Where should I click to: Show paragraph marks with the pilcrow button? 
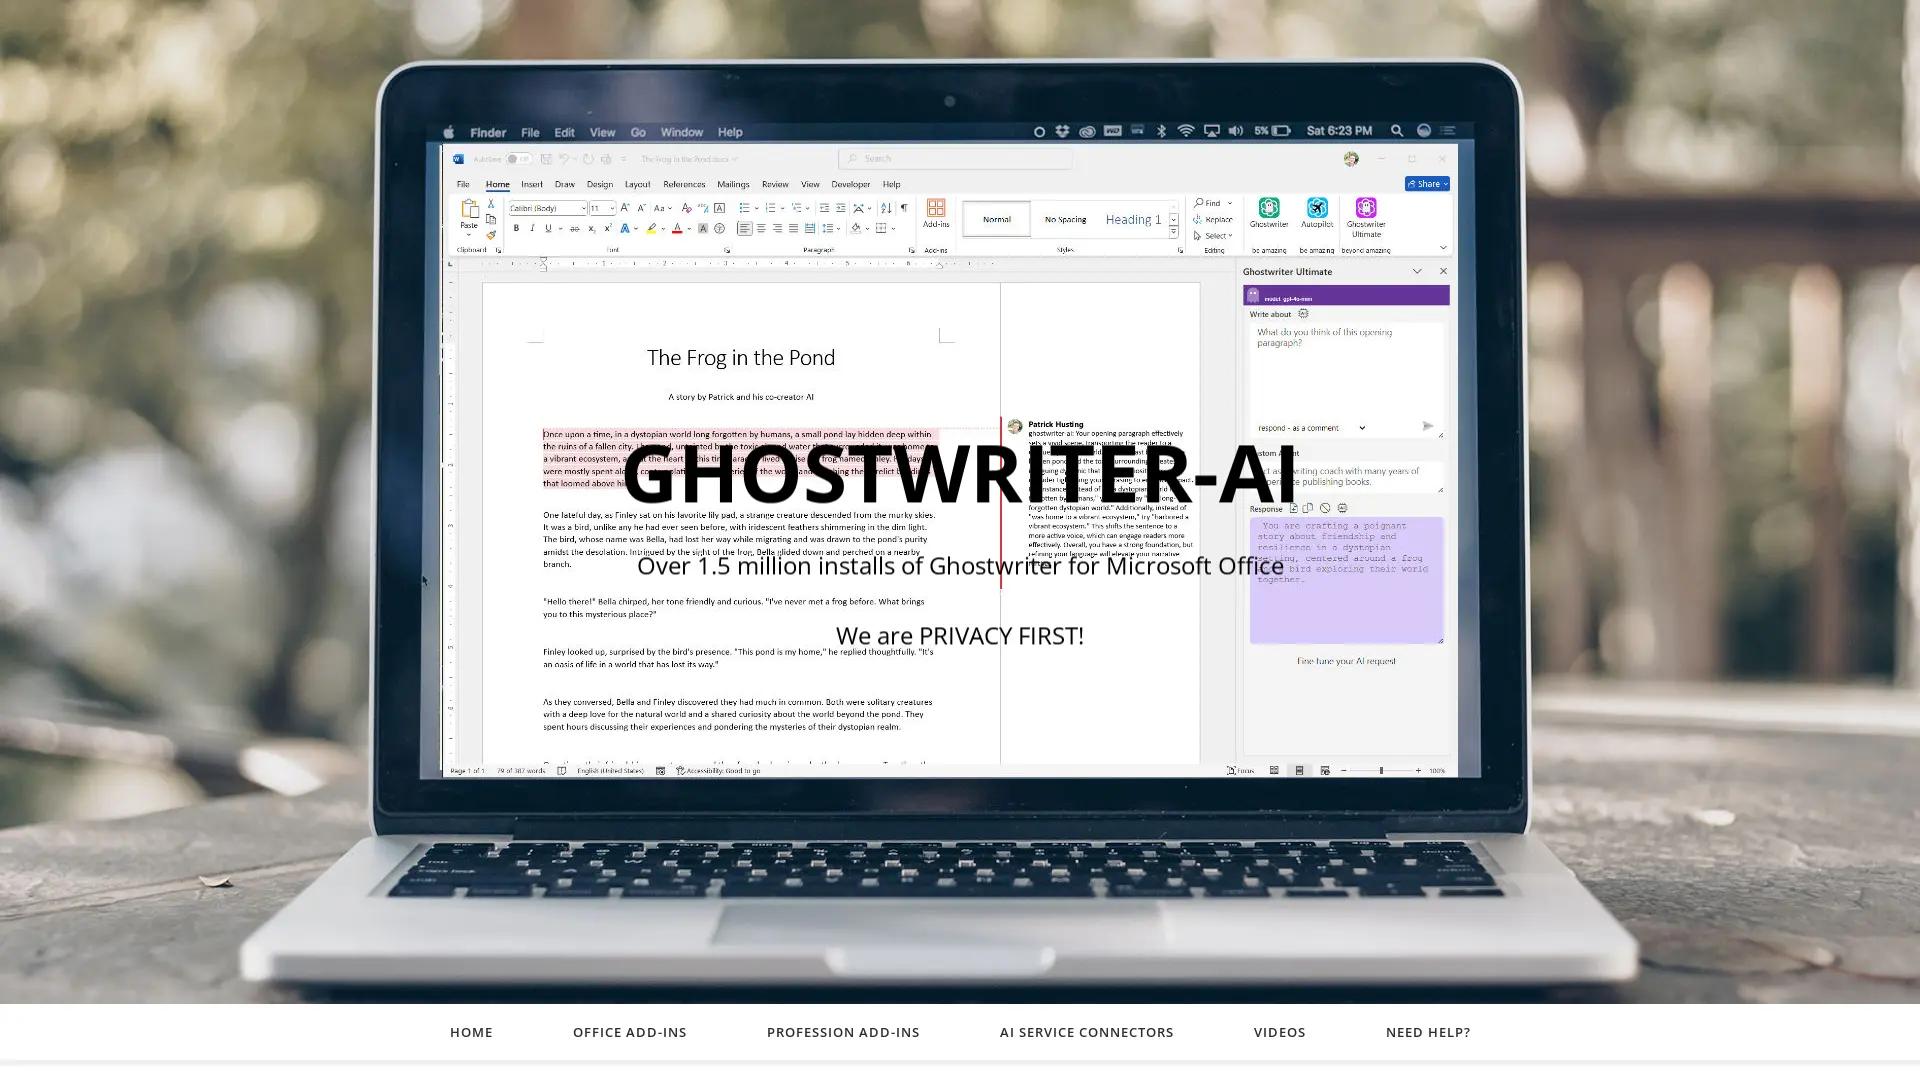click(904, 207)
